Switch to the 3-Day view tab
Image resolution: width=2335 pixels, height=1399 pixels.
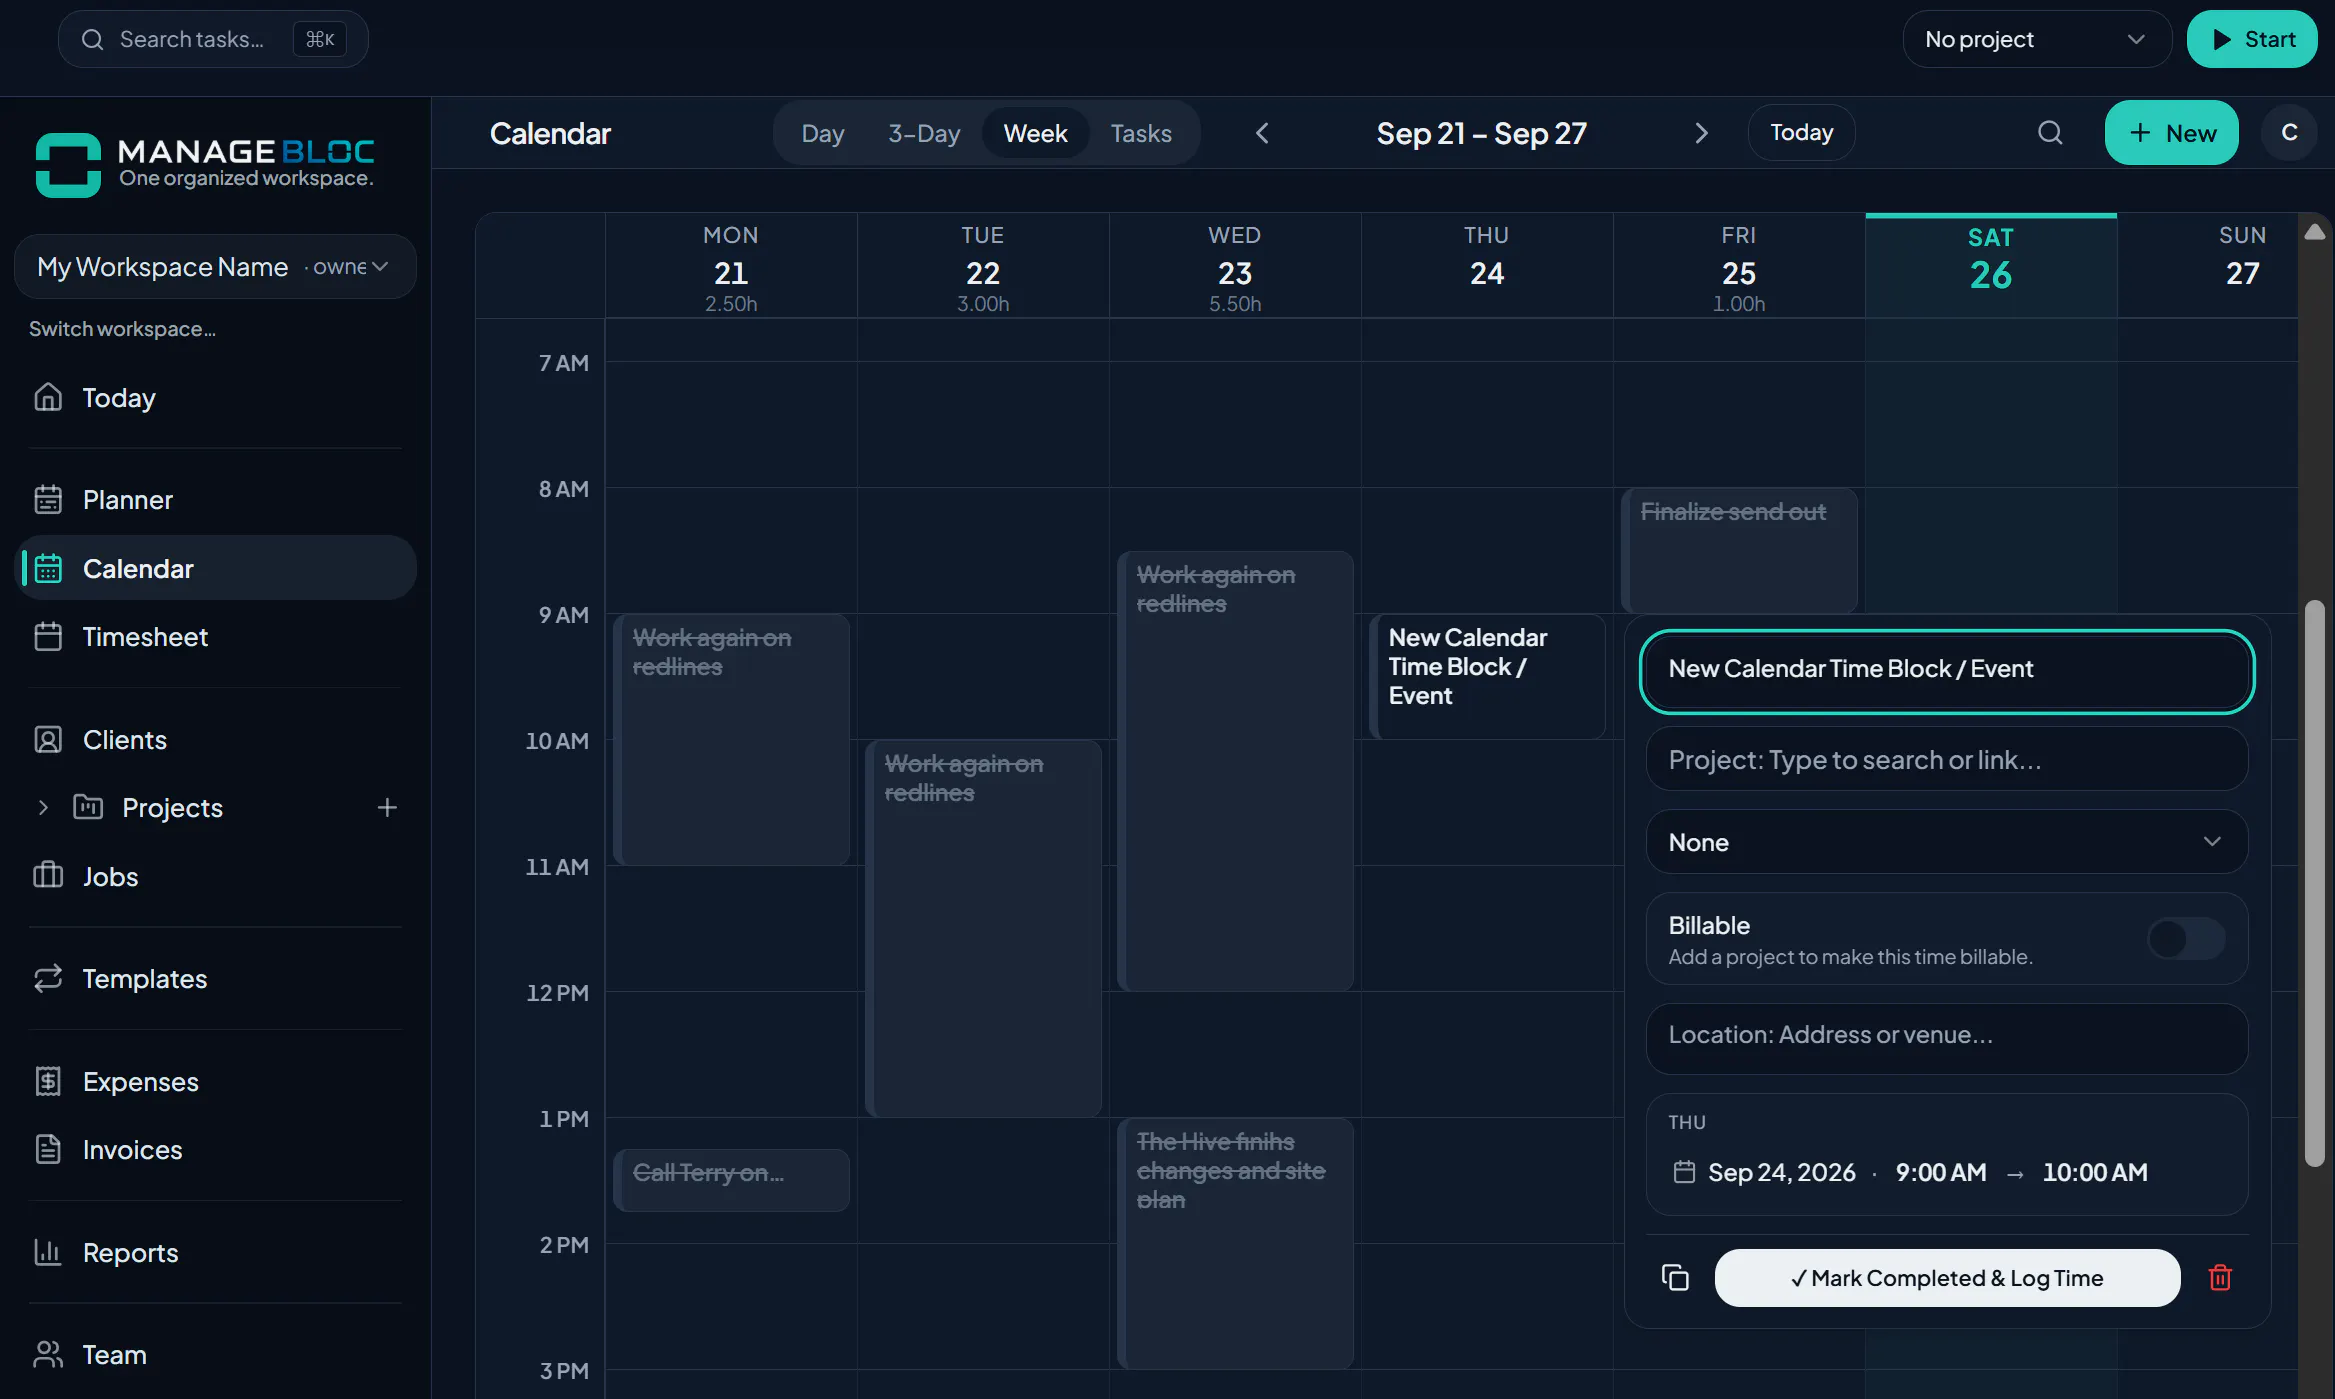(x=924, y=133)
